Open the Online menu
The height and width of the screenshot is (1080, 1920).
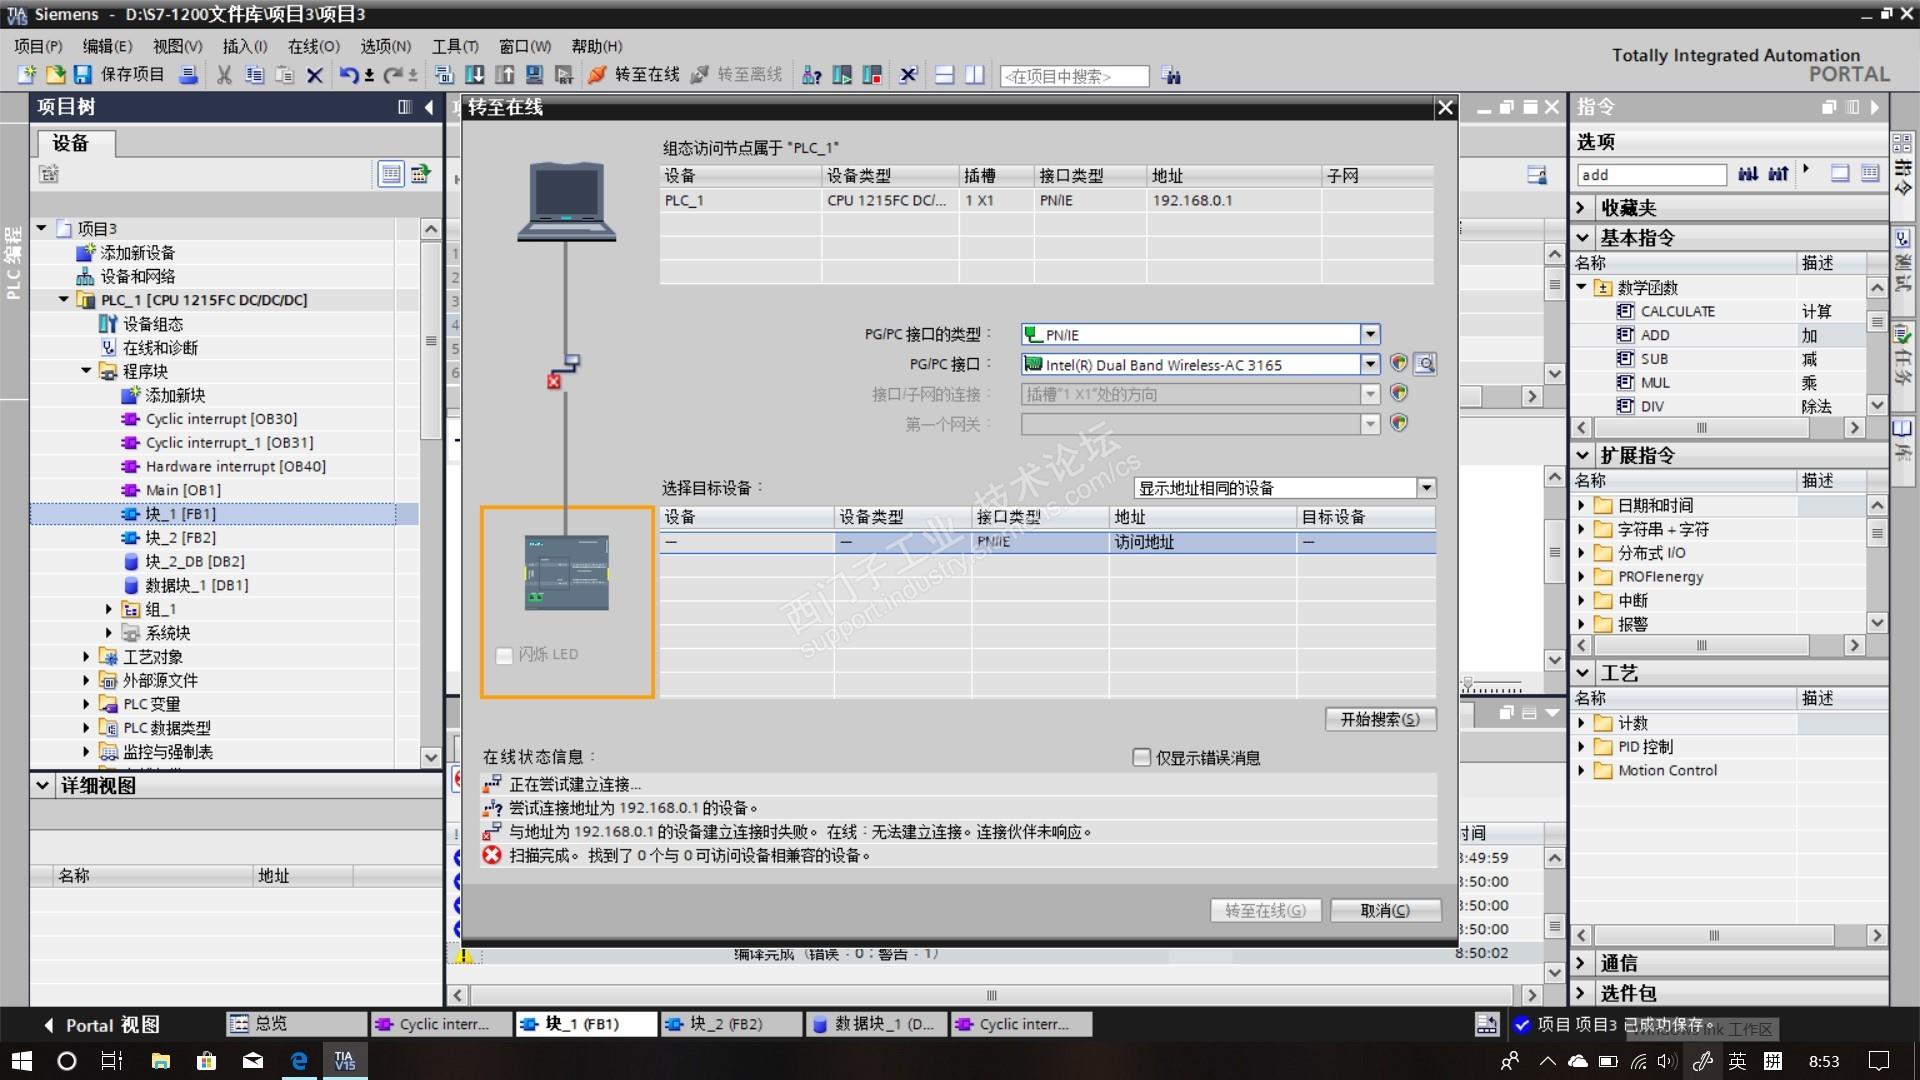point(313,46)
